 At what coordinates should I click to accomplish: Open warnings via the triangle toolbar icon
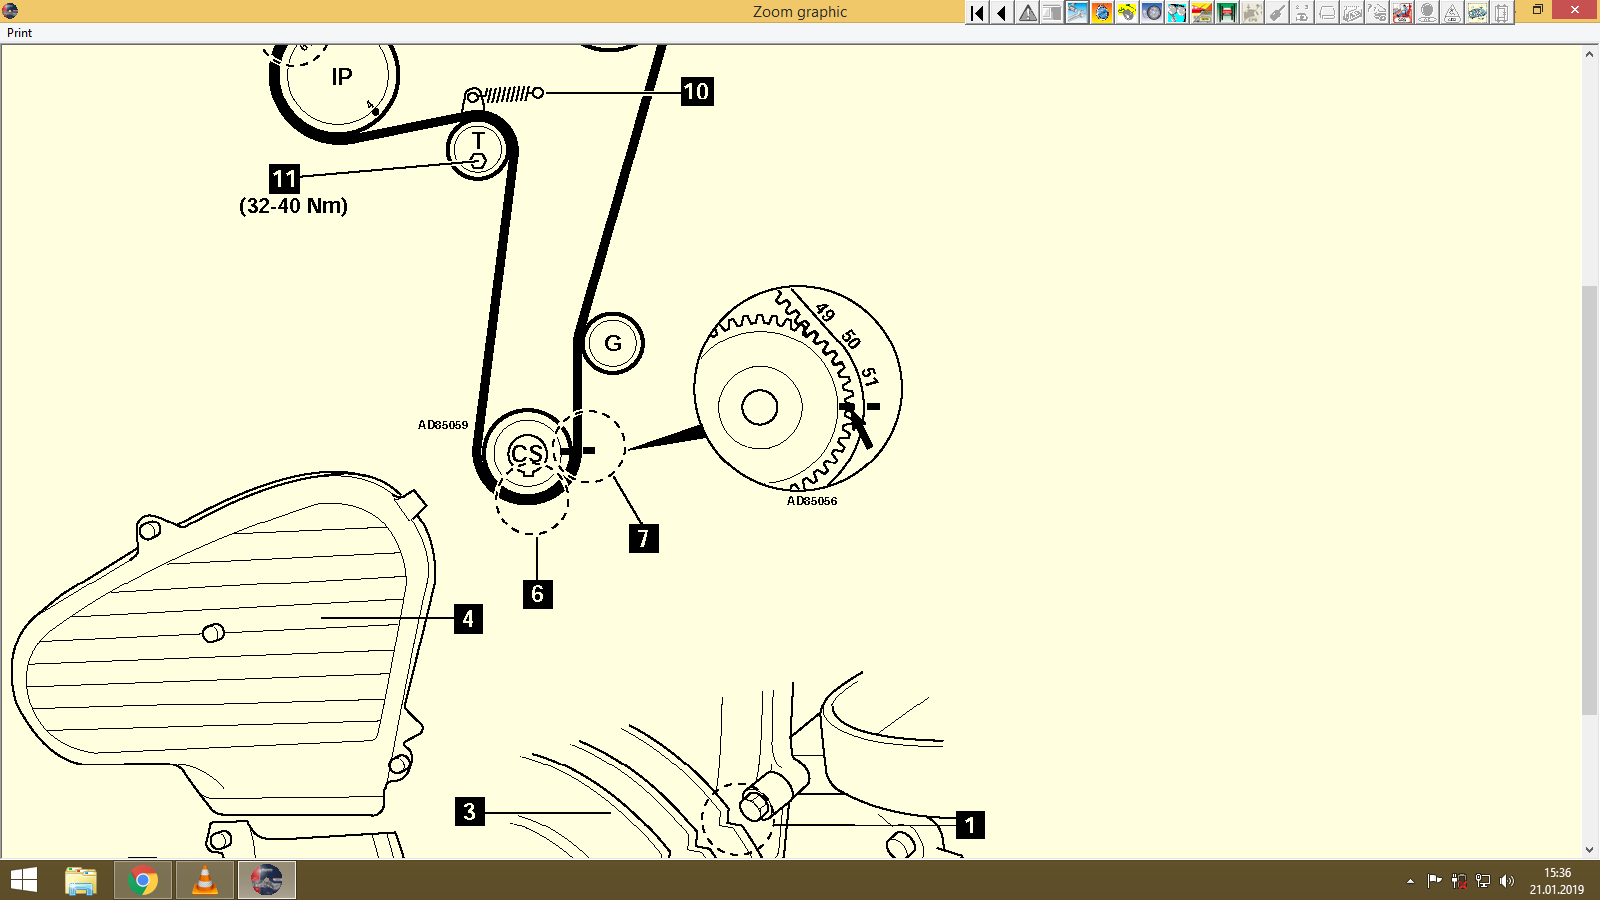point(1026,13)
